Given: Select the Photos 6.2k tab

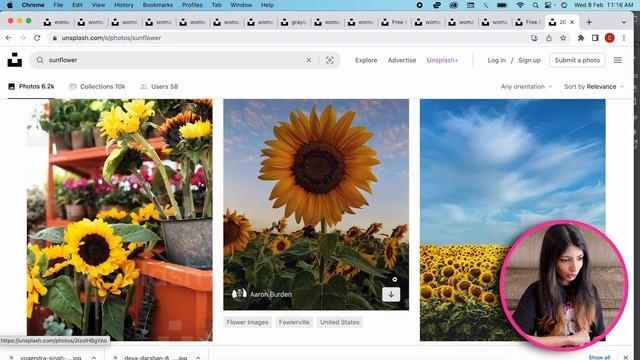Looking at the screenshot, I should [x=31, y=87].
